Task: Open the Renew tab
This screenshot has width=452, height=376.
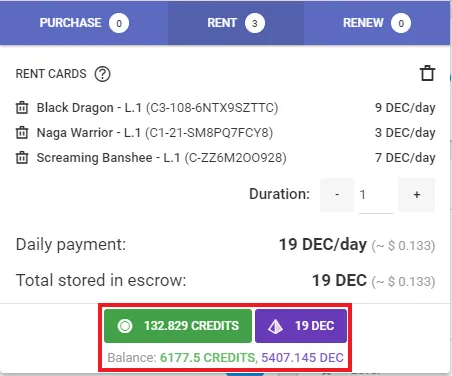Action: point(377,23)
